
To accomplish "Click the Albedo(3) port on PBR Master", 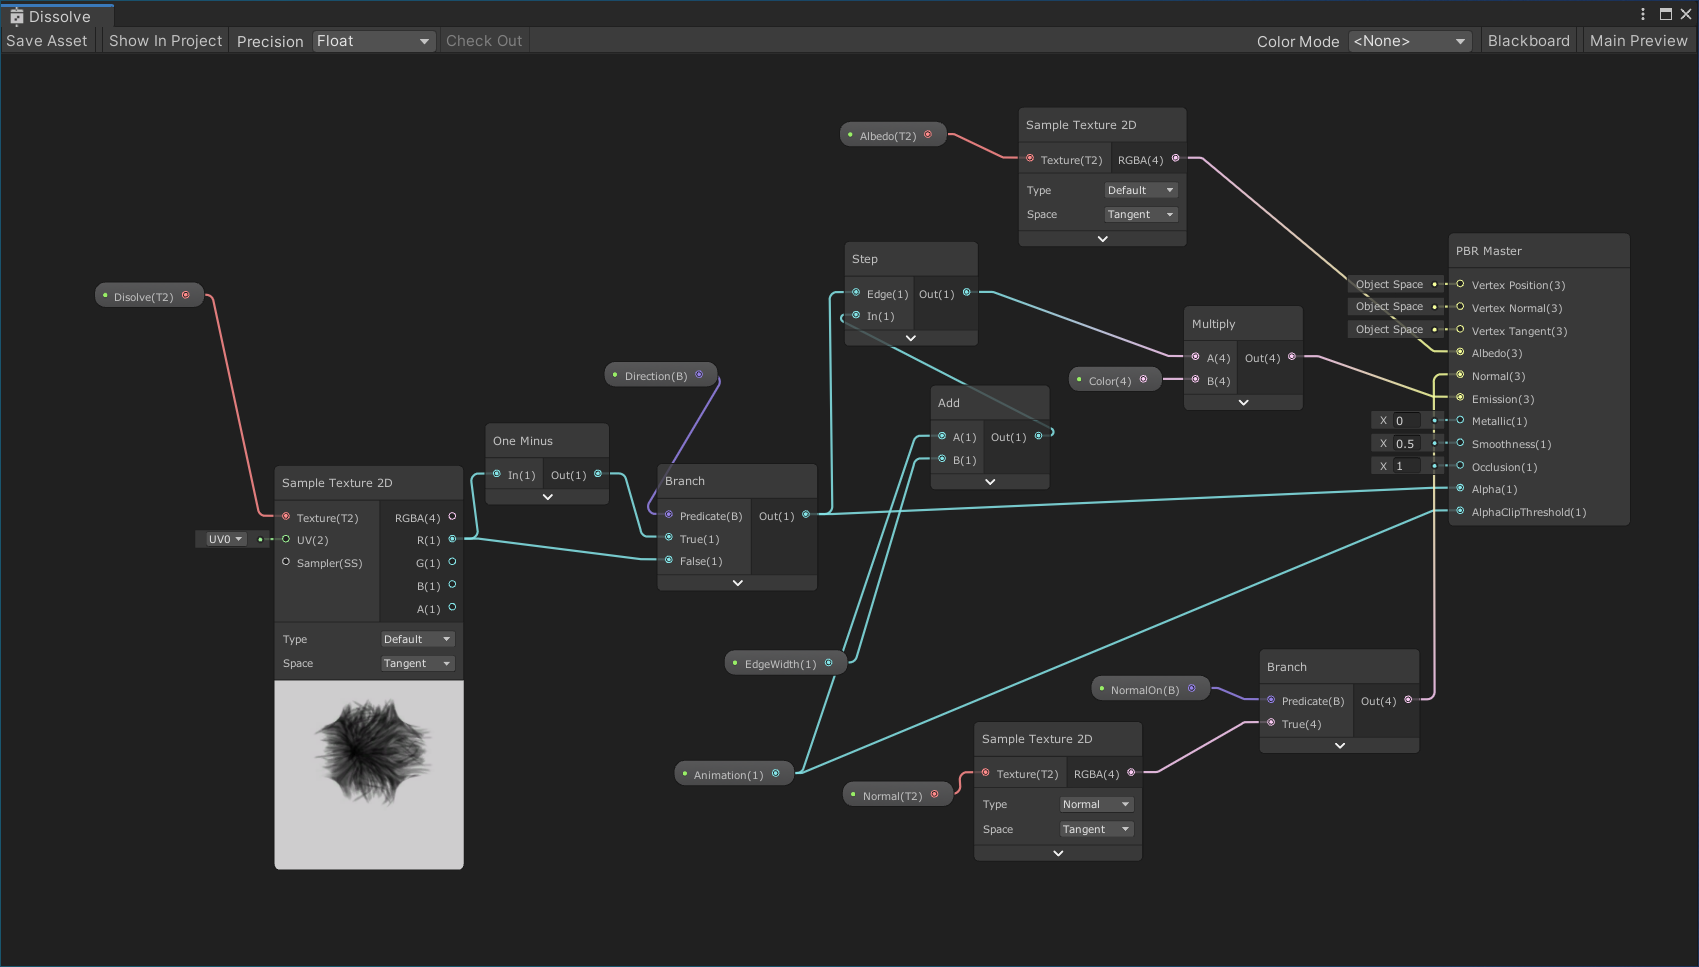I will tap(1460, 352).
